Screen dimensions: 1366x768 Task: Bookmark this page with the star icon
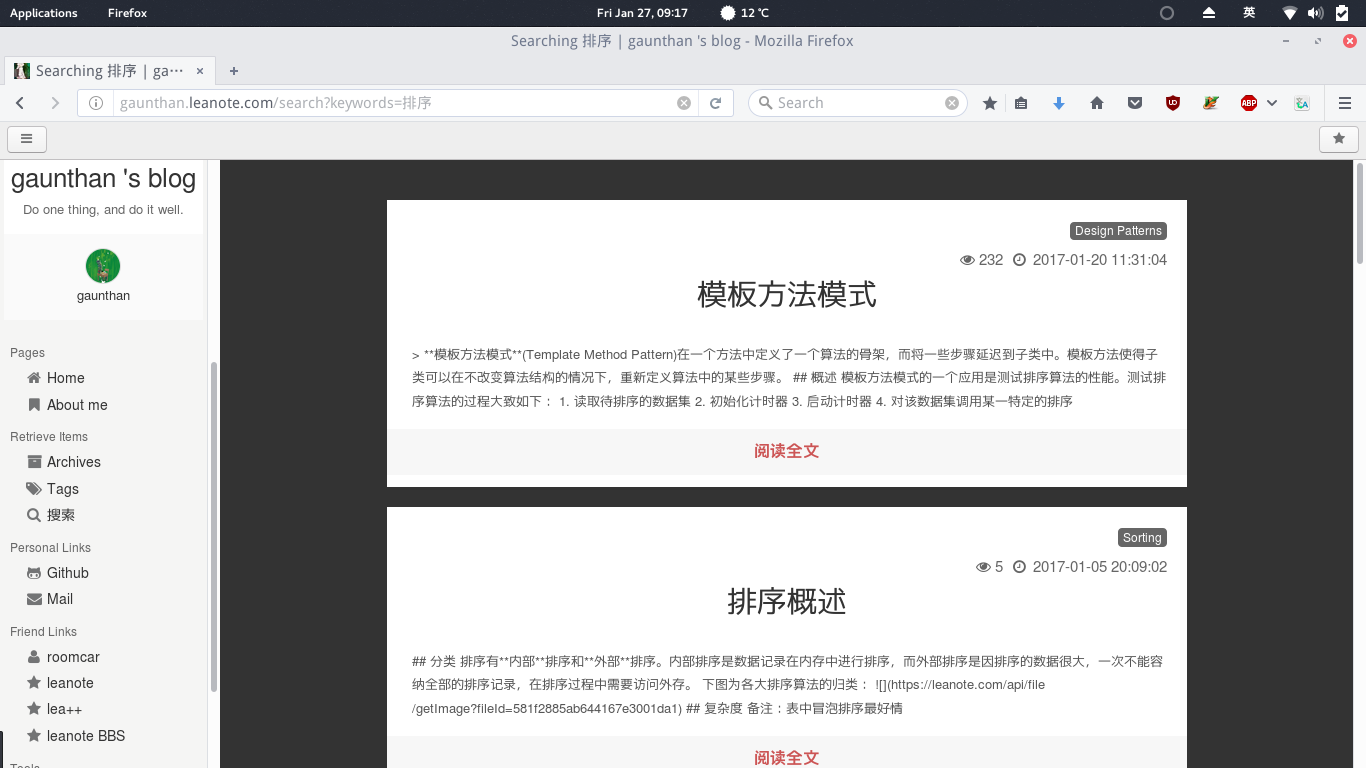[990, 103]
